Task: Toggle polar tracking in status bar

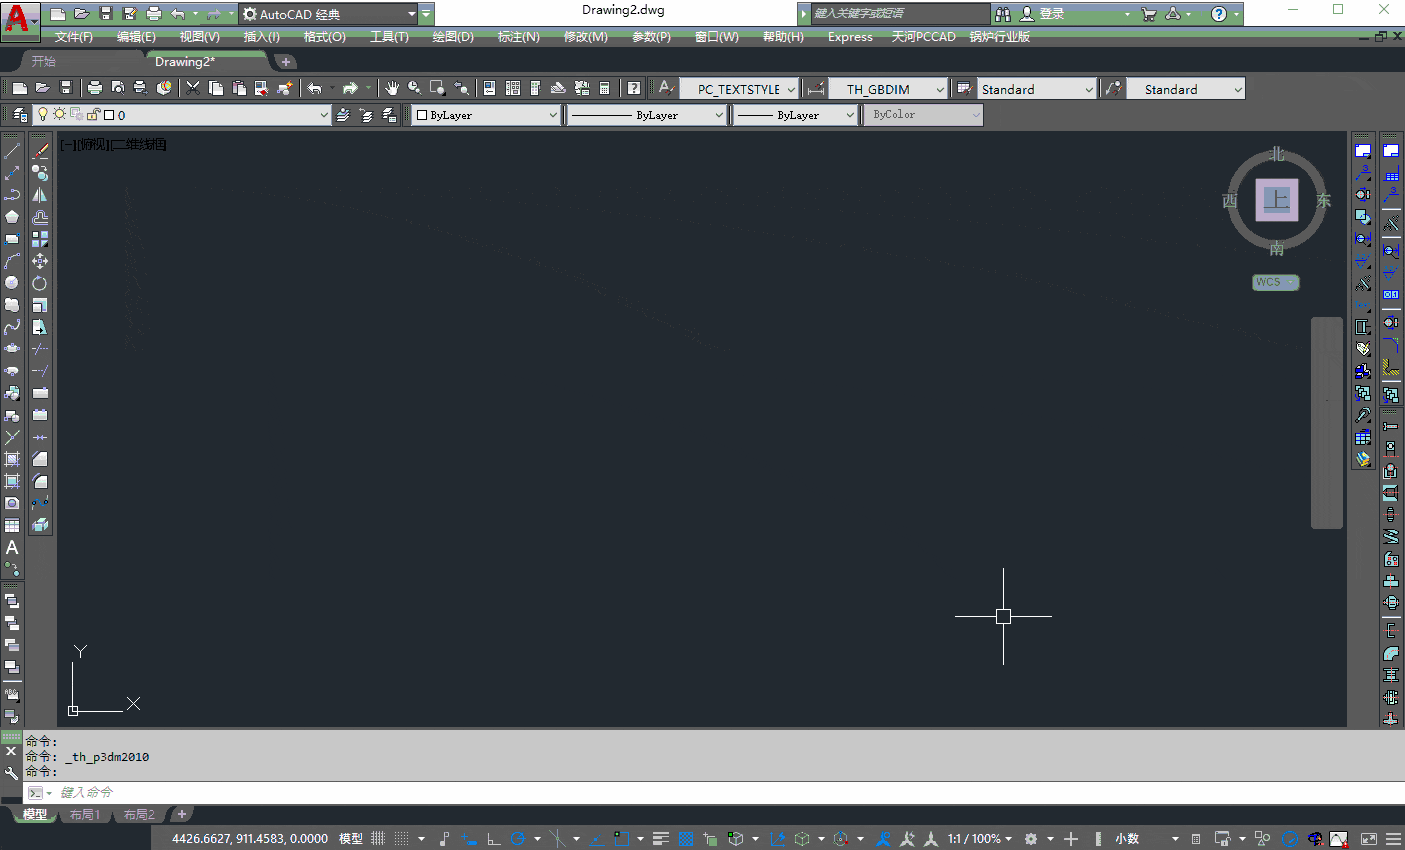Action: (x=518, y=838)
